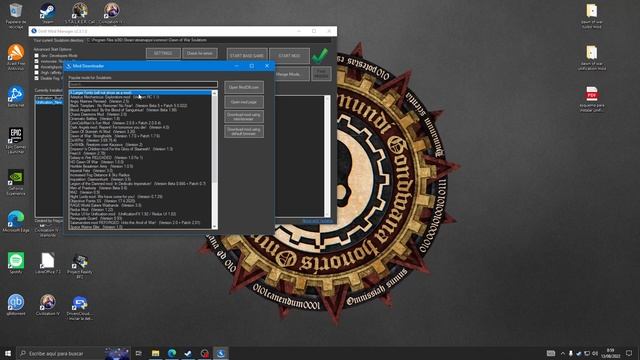Click the mod list scrollbar up arrow
The width and height of the screenshot is (640, 360).
point(214,93)
